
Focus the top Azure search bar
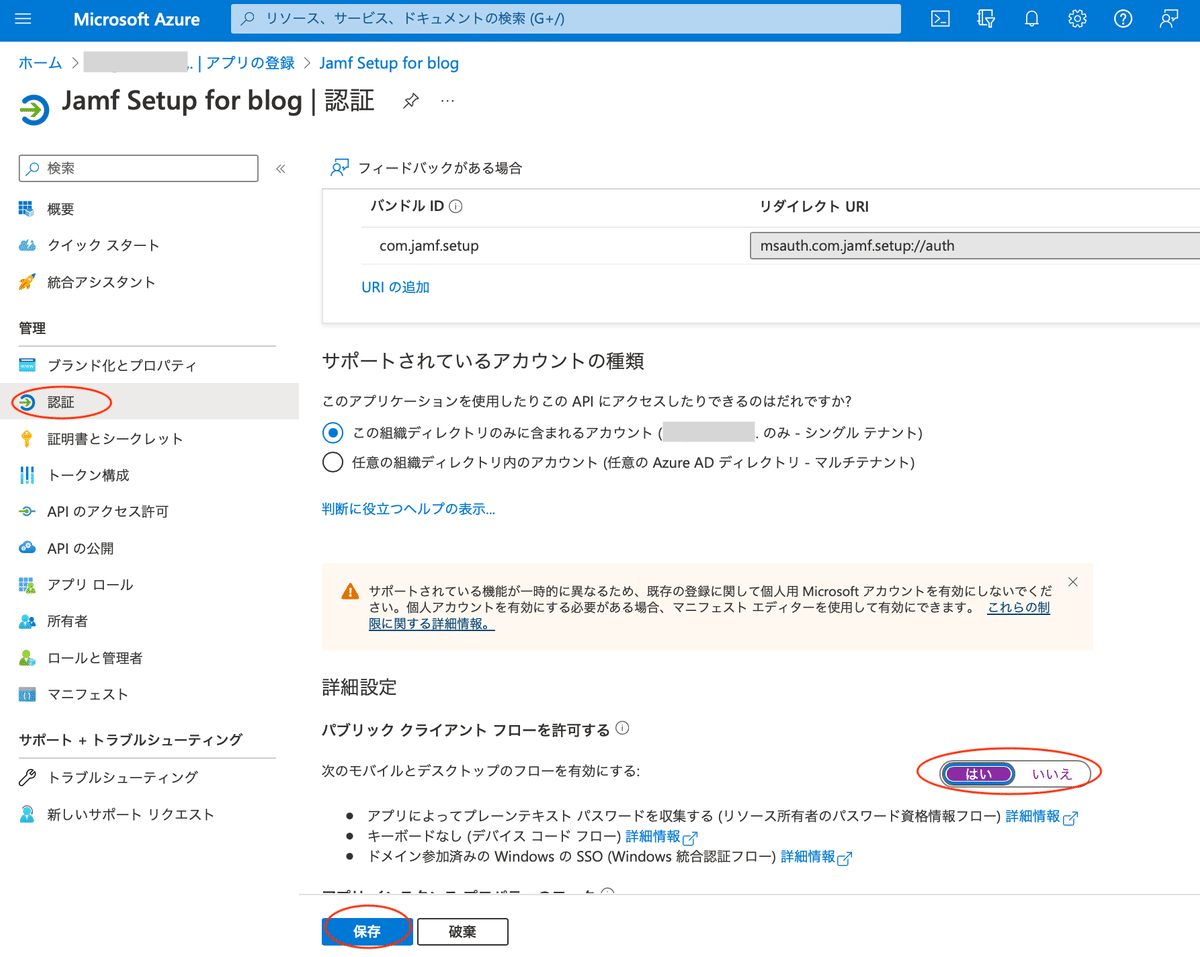[x=566, y=19]
